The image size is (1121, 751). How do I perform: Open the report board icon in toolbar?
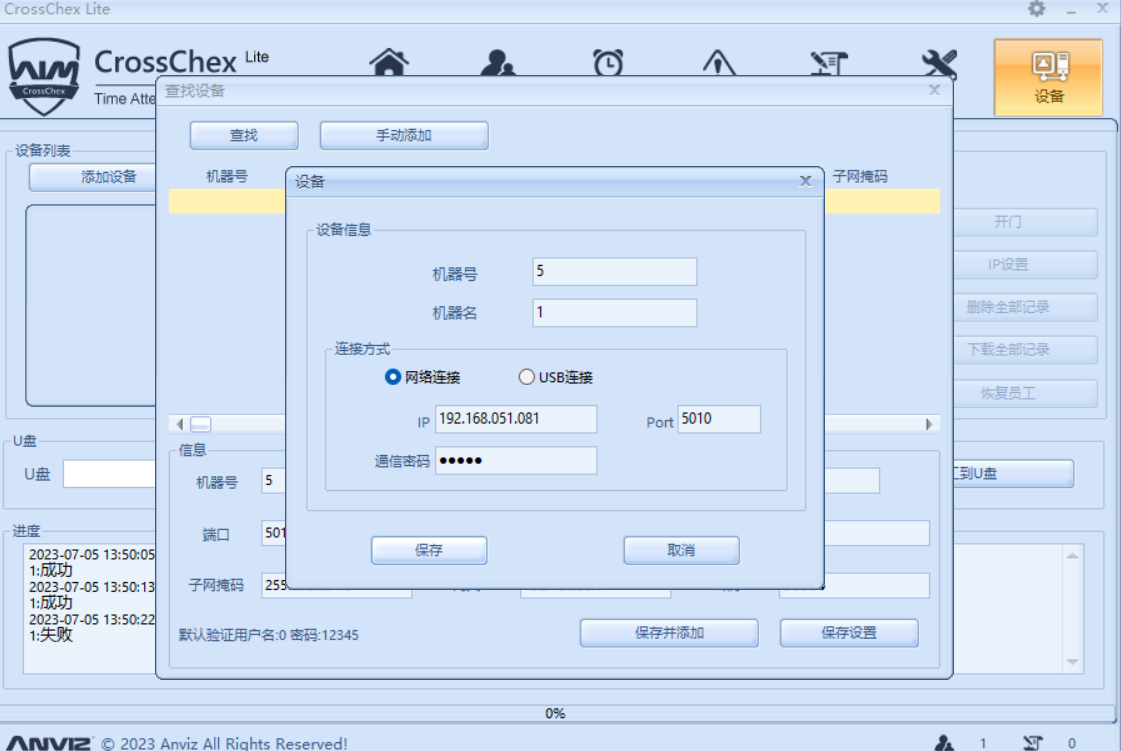pos(829,62)
